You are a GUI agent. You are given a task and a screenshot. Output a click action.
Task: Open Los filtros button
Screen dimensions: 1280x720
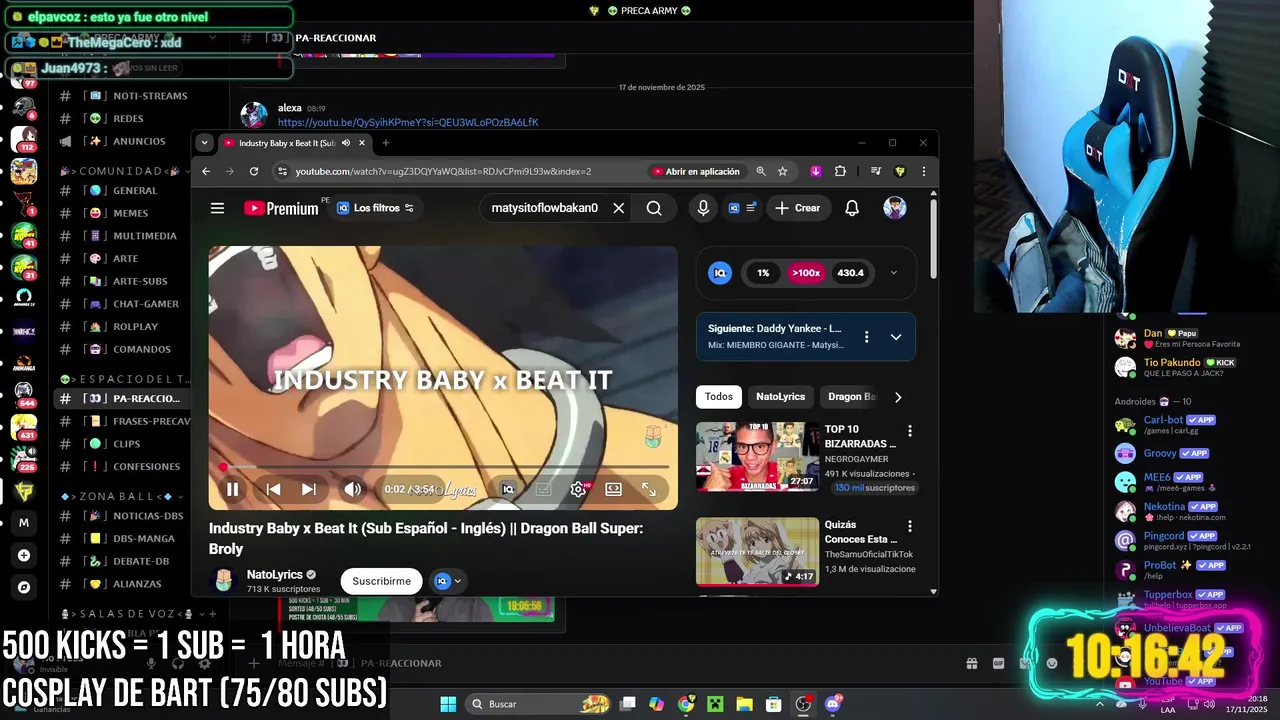point(375,208)
